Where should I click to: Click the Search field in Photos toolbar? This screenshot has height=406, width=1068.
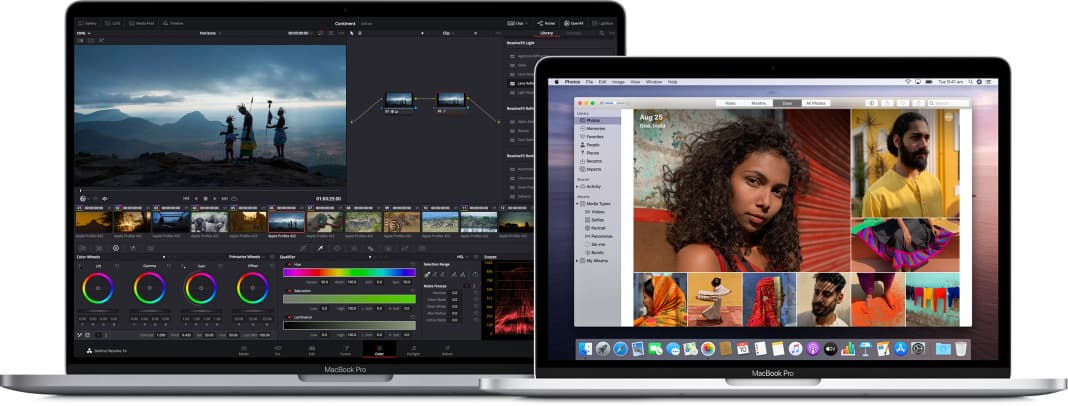[x=947, y=104]
